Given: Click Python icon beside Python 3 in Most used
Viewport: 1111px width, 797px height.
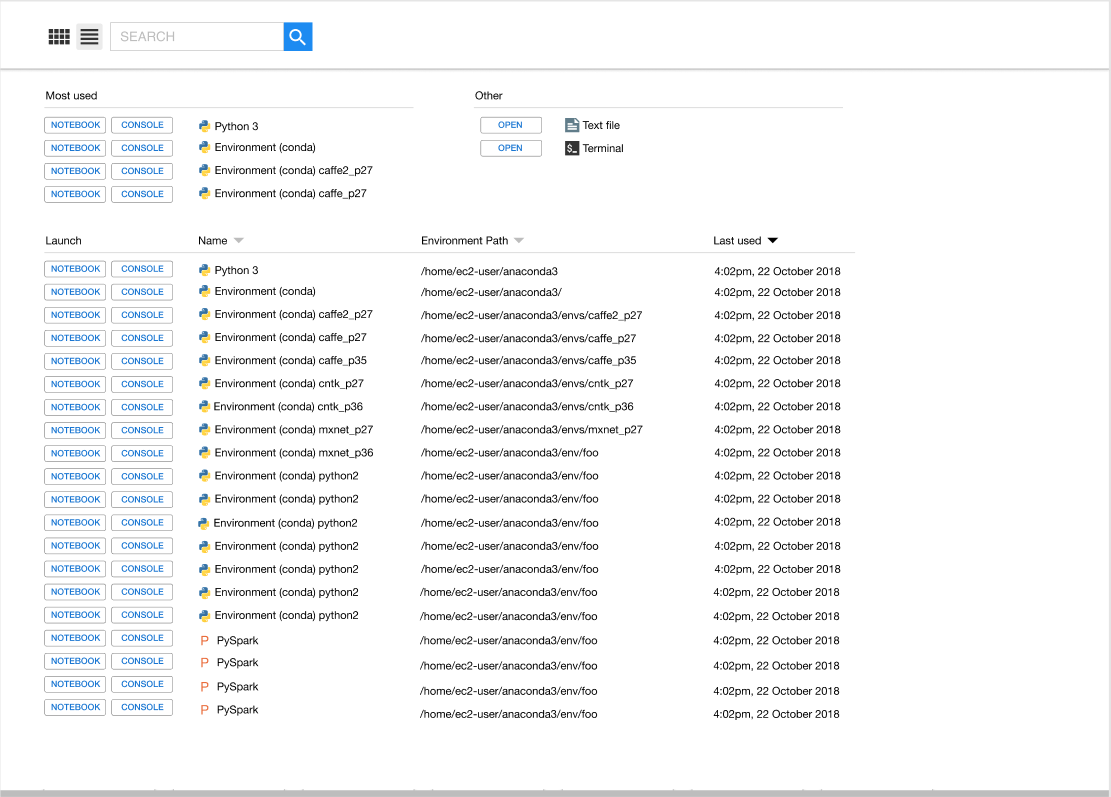Looking at the screenshot, I should (x=205, y=126).
